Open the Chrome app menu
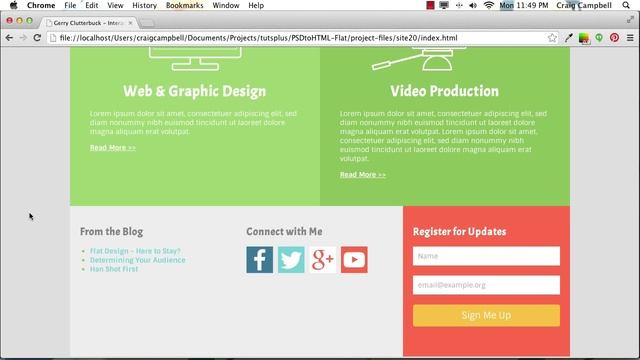640x360 pixels. [41, 5]
